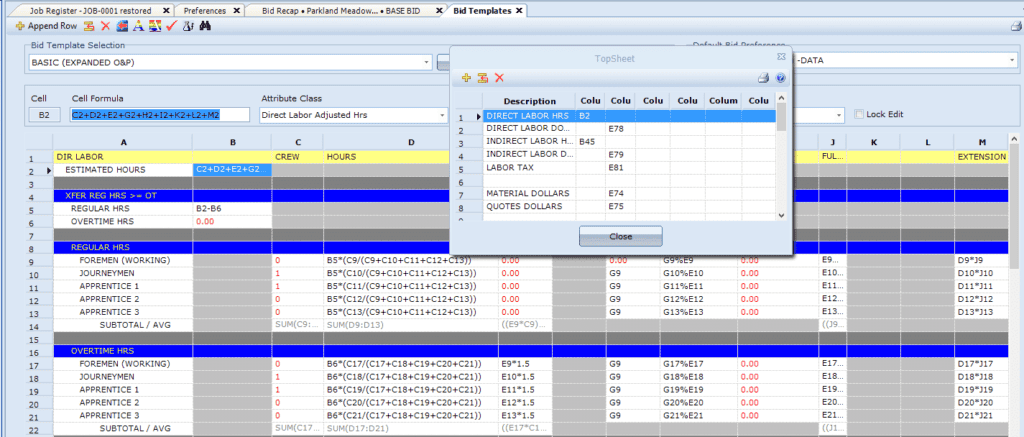Select the DIRECT LABOR HRS row in TopSheet
The width and height of the screenshot is (1024, 437).
click(x=615, y=116)
